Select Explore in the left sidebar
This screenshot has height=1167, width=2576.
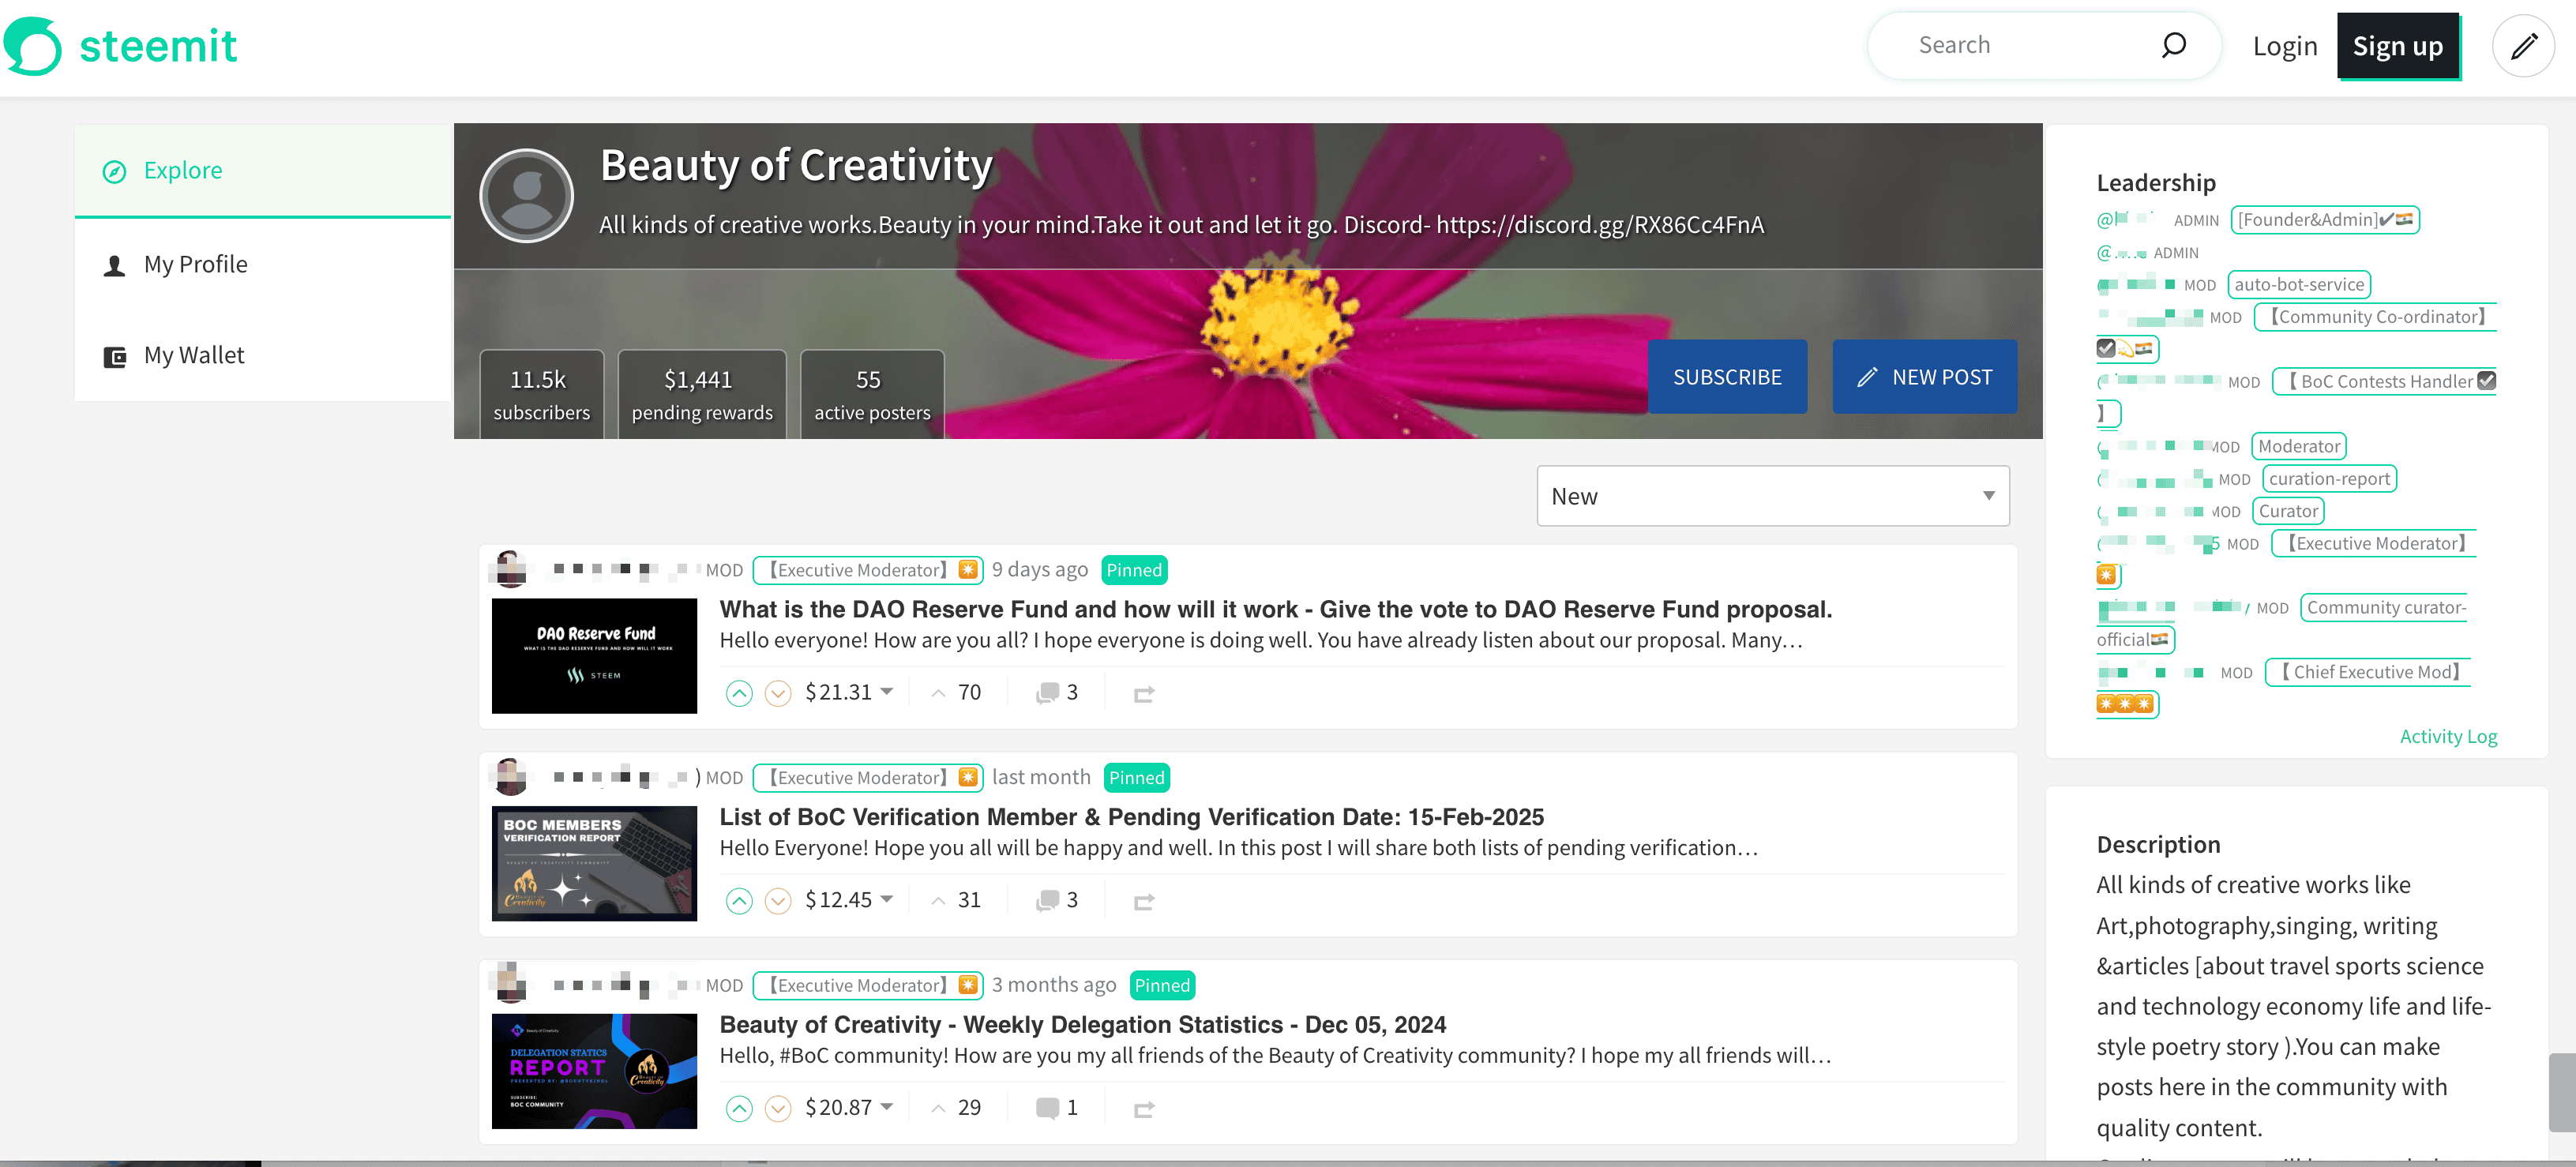pyautogui.click(x=183, y=171)
